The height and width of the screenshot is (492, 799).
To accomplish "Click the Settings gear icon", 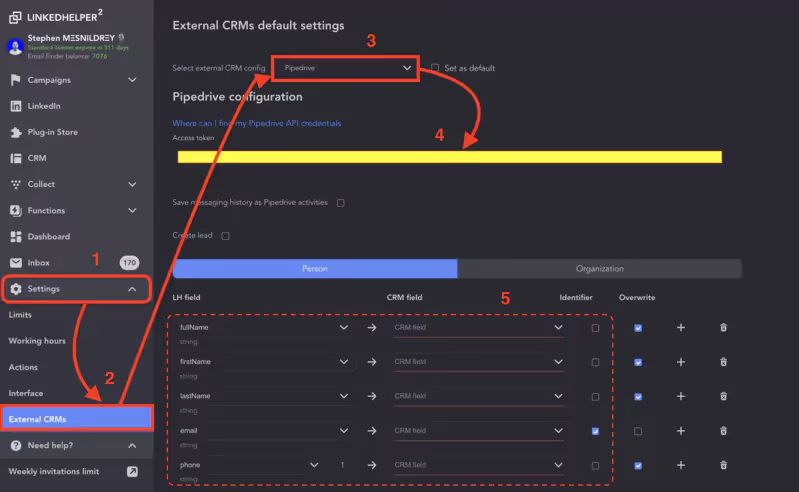I will (16, 289).
